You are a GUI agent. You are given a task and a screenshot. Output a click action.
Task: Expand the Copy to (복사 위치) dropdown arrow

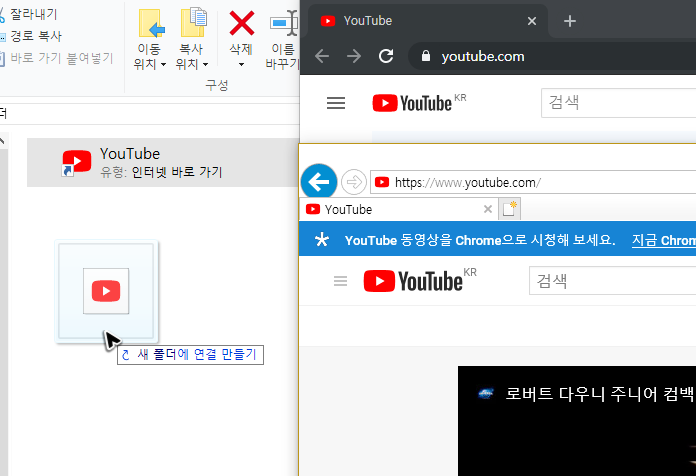pyautogui.click(x=205, y=65)
